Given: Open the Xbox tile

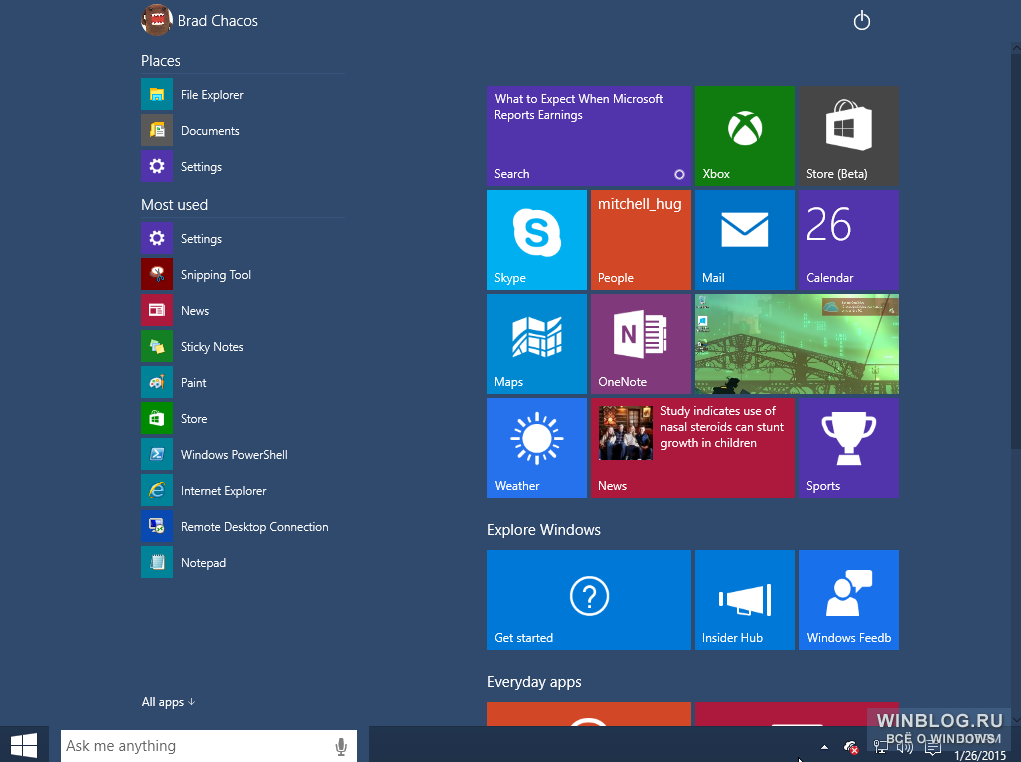Looking at the screenshot, I should [x=744, y=135].
